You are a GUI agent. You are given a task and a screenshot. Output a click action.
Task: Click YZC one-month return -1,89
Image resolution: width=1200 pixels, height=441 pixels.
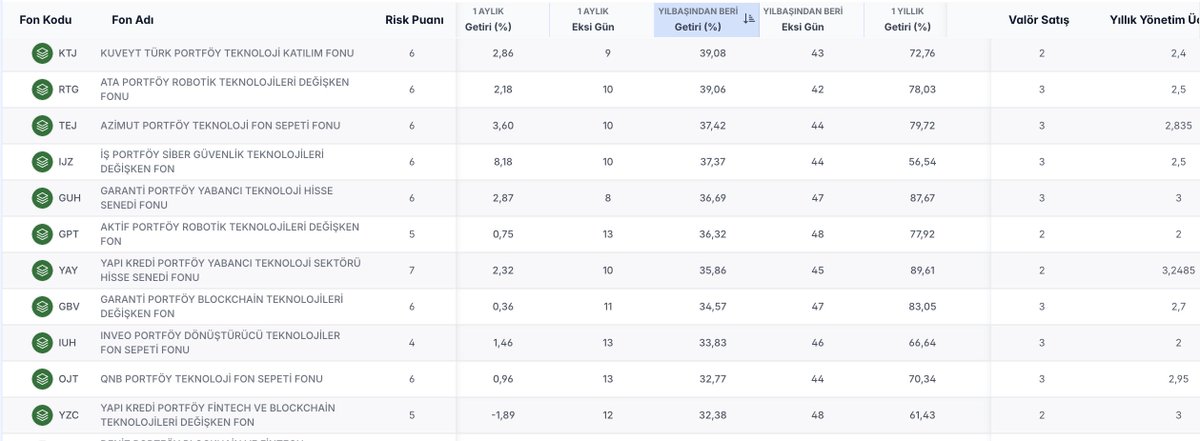(x=503, y=415)
